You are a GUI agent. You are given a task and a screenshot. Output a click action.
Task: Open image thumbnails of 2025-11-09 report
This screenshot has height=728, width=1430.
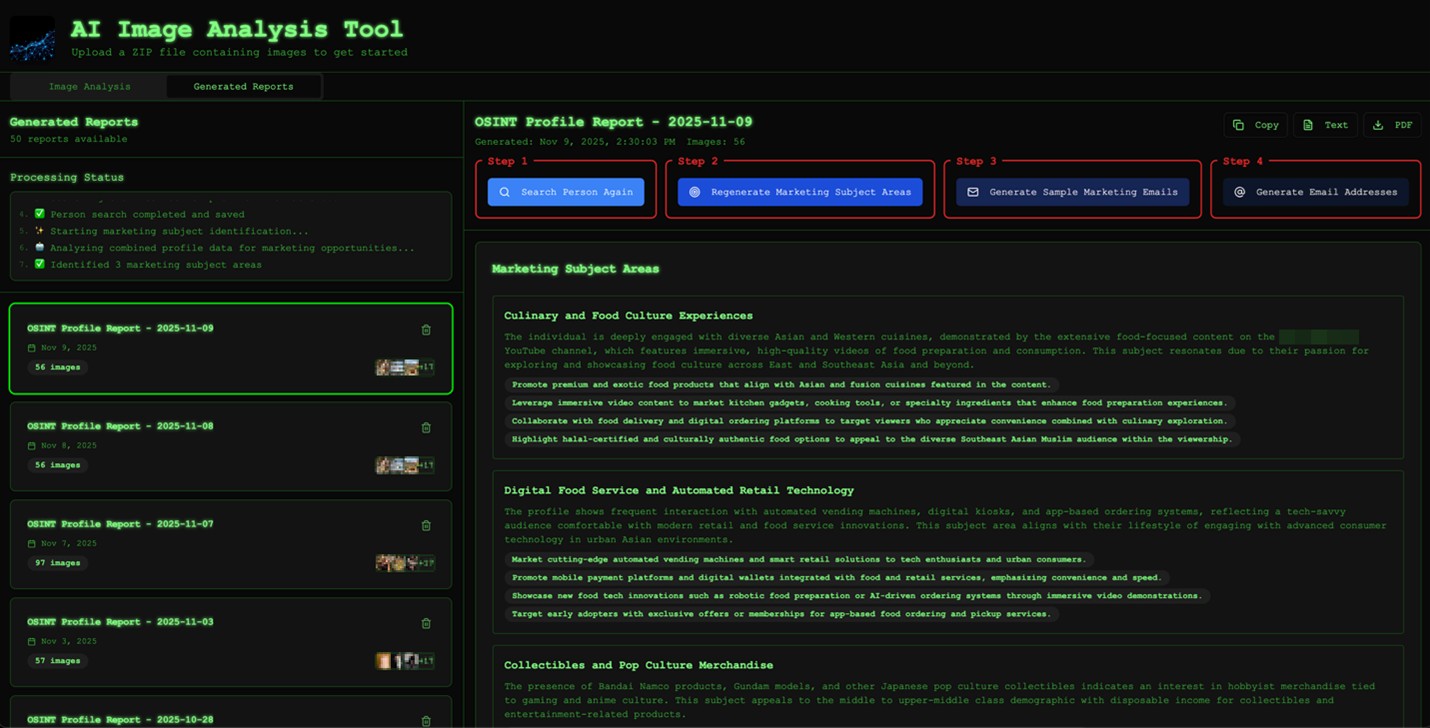tap(404, 367)
